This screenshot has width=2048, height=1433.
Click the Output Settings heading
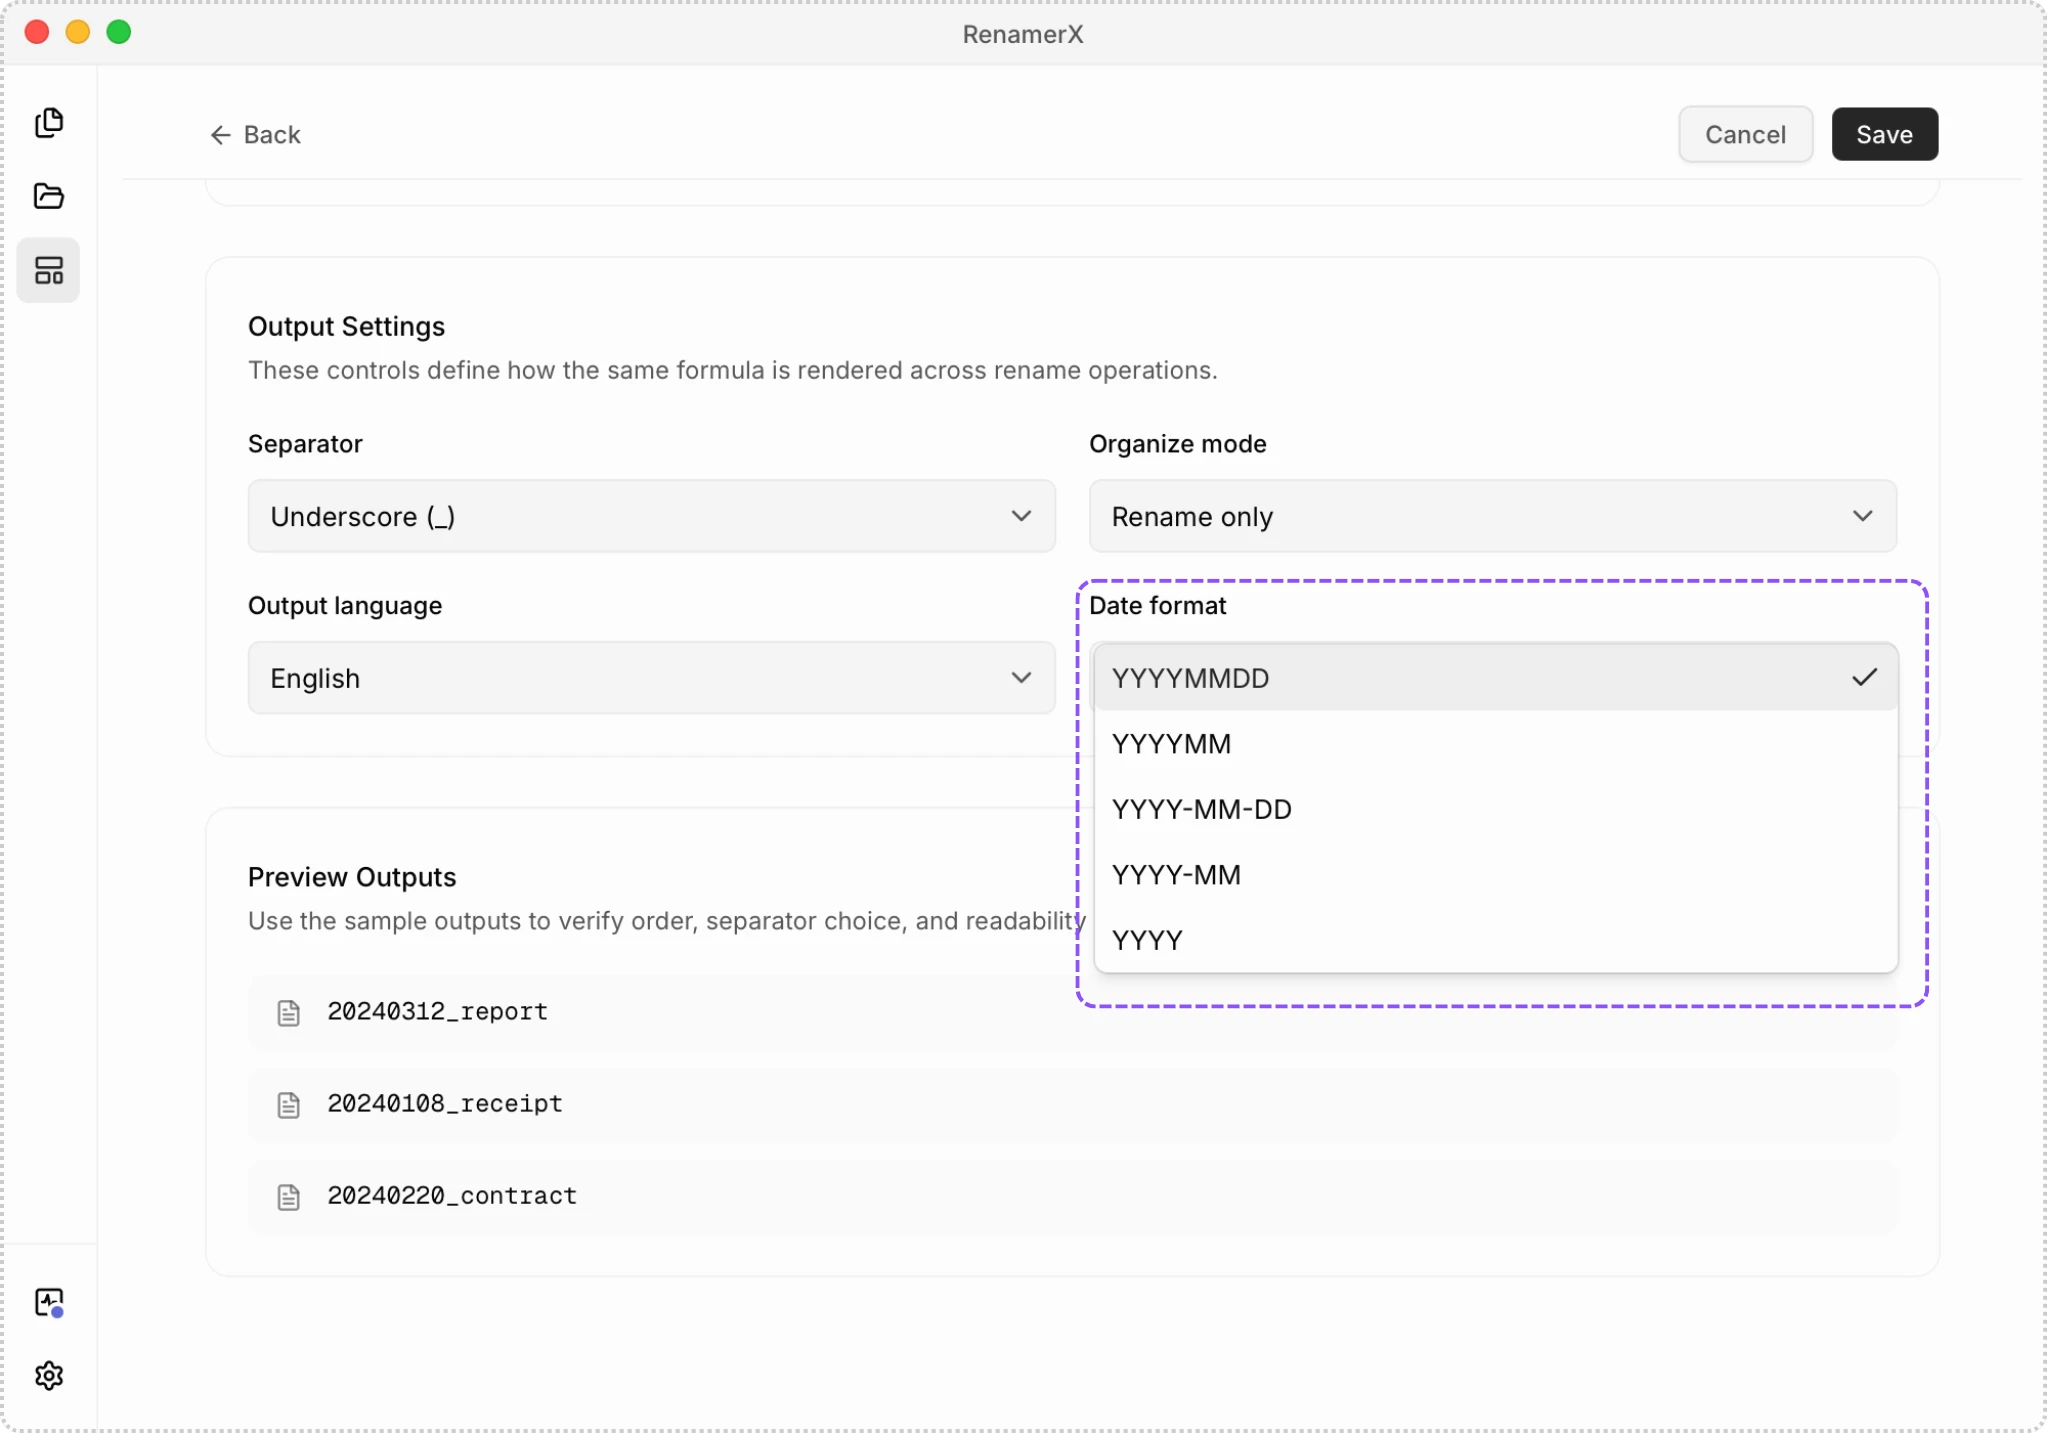click(x=346, y=326)
